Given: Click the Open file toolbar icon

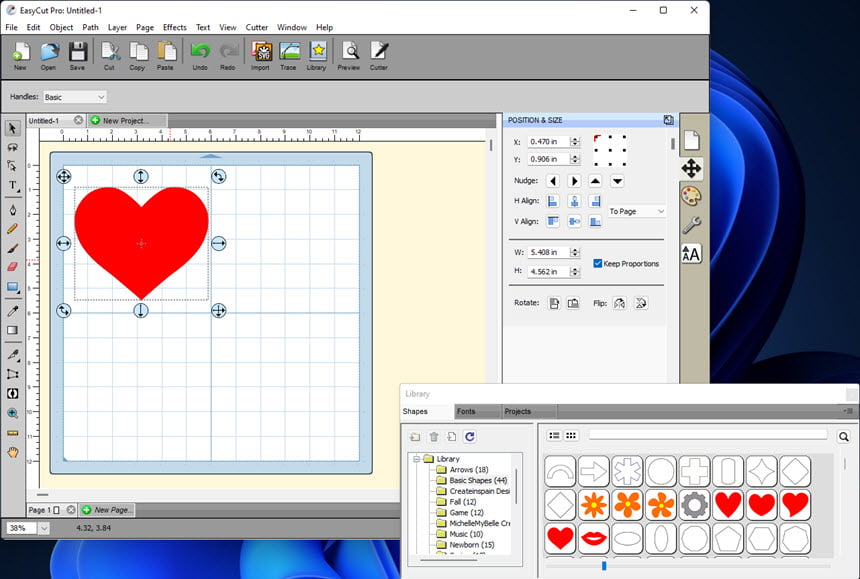Looking at the screenshot, I should coord(48,55).
